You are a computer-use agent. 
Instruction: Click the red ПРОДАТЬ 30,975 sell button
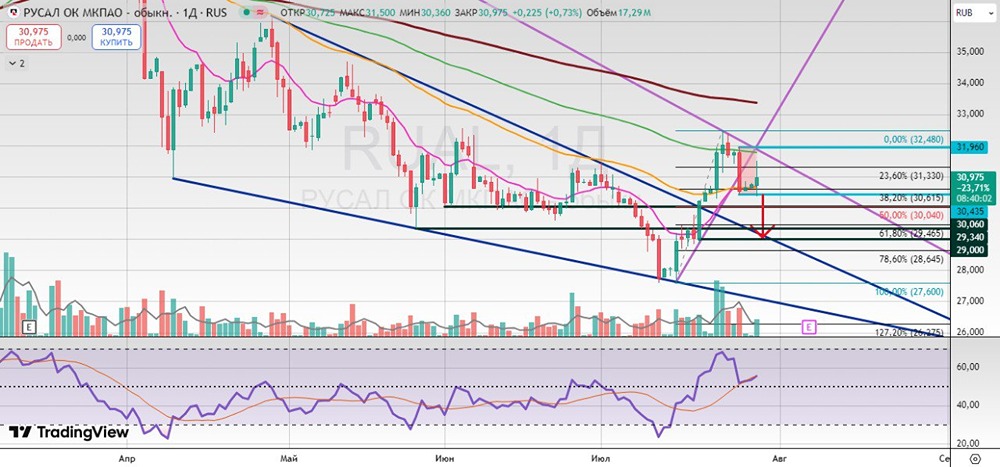34,37
